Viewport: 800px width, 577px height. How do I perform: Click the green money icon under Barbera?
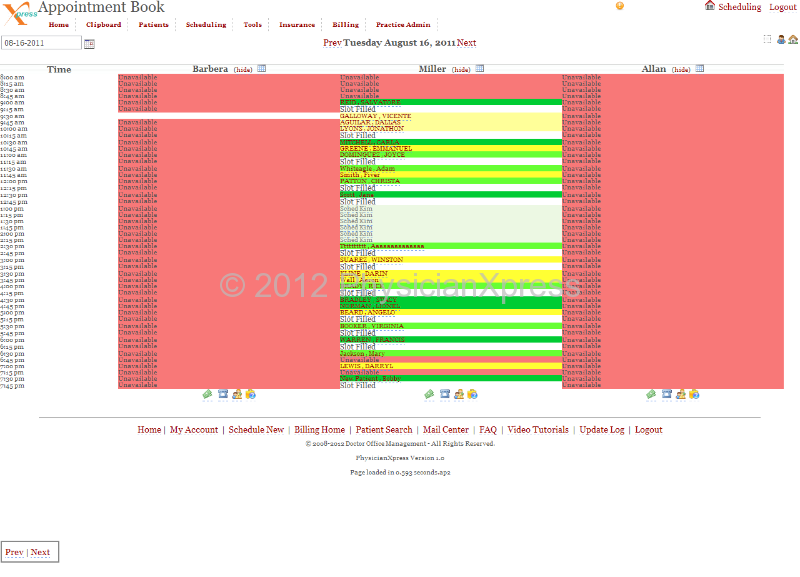pos(208,395)
